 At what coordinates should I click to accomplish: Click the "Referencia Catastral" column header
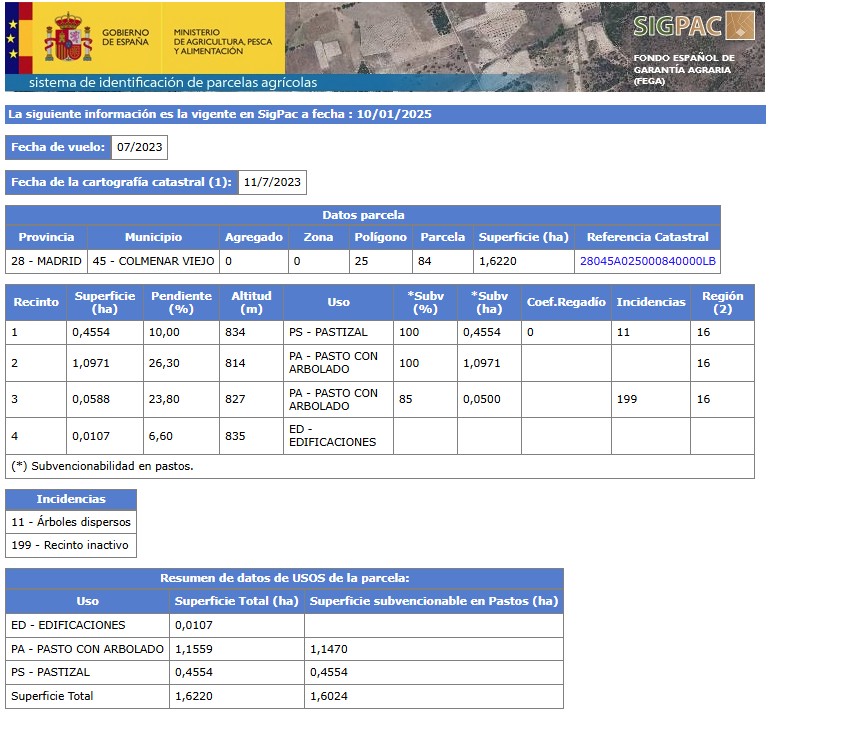647,237
